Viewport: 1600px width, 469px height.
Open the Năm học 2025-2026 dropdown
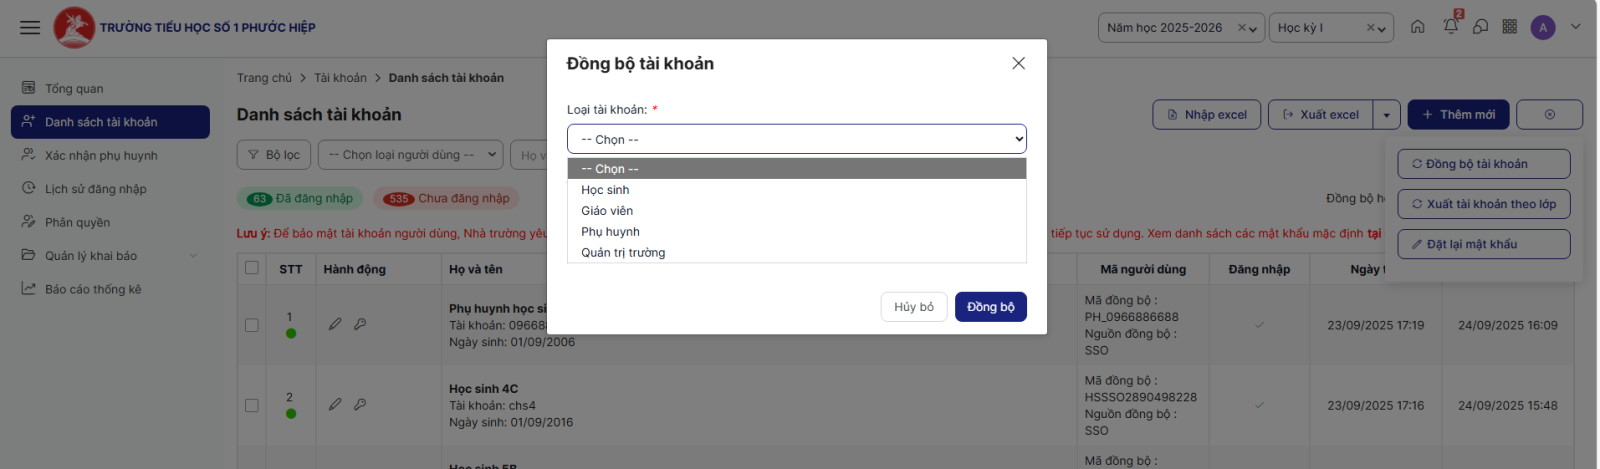pos(1180,28)
